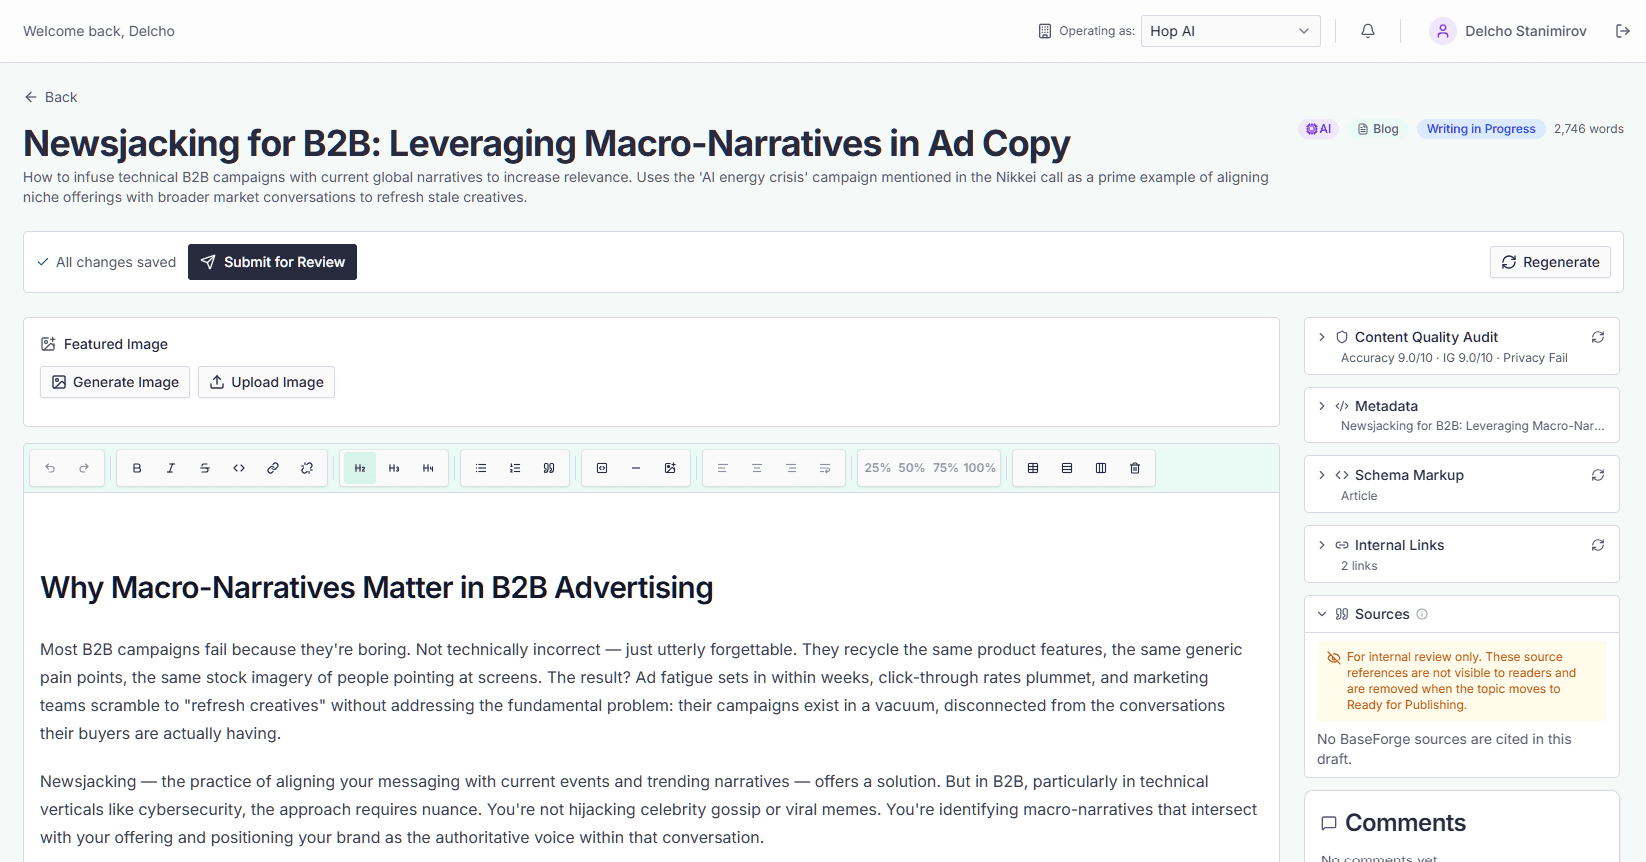Click the article title heading

[x=546, y=144]
